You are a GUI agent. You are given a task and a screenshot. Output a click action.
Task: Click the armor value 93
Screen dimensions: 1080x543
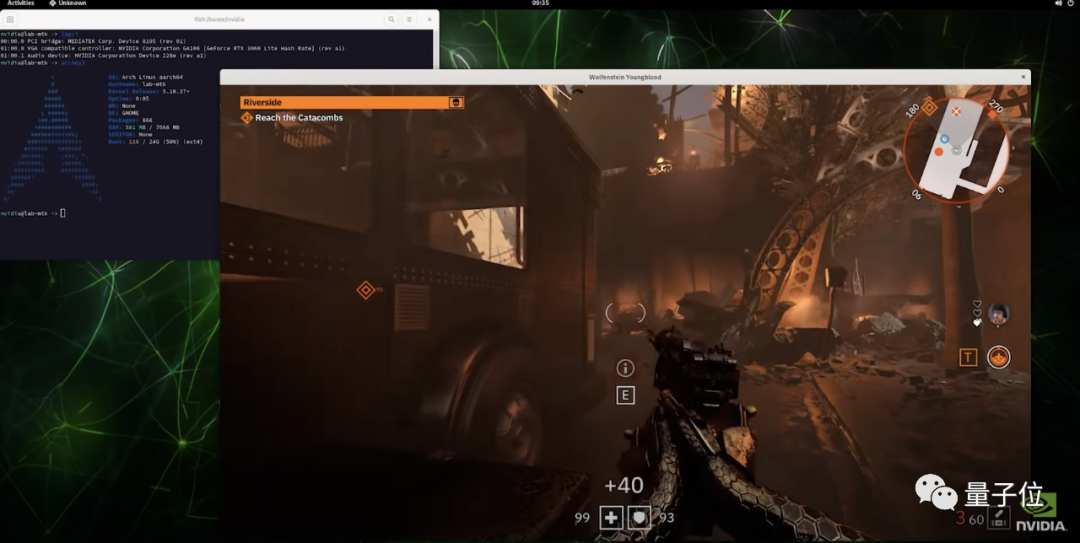click(x=666, y=518)
